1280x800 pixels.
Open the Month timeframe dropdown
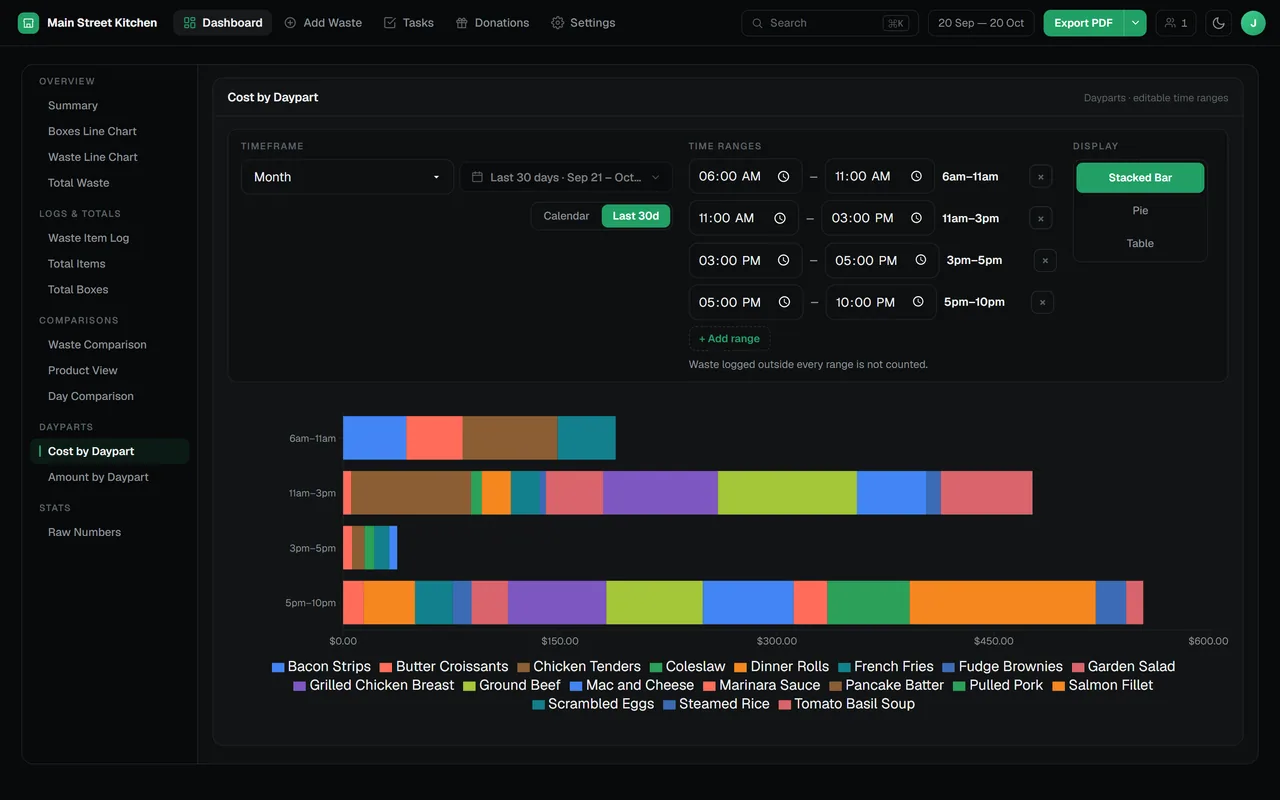tap(347, 177)
